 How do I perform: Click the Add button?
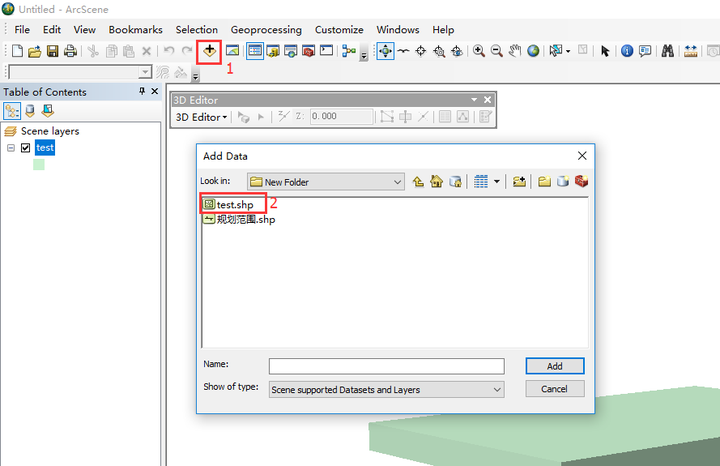(x=555, y=366)
